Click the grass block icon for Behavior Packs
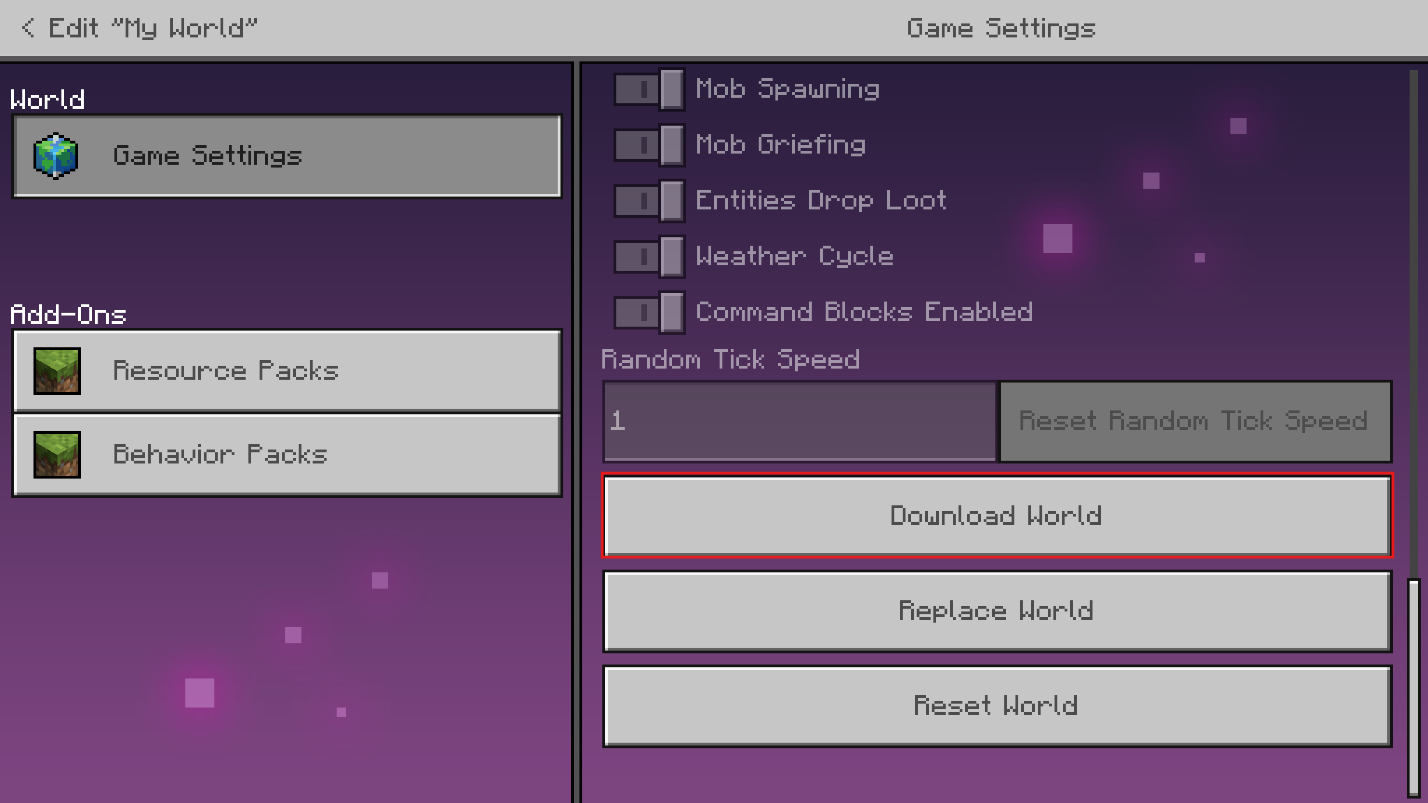 pyautogui.click(x=57, y=455)
